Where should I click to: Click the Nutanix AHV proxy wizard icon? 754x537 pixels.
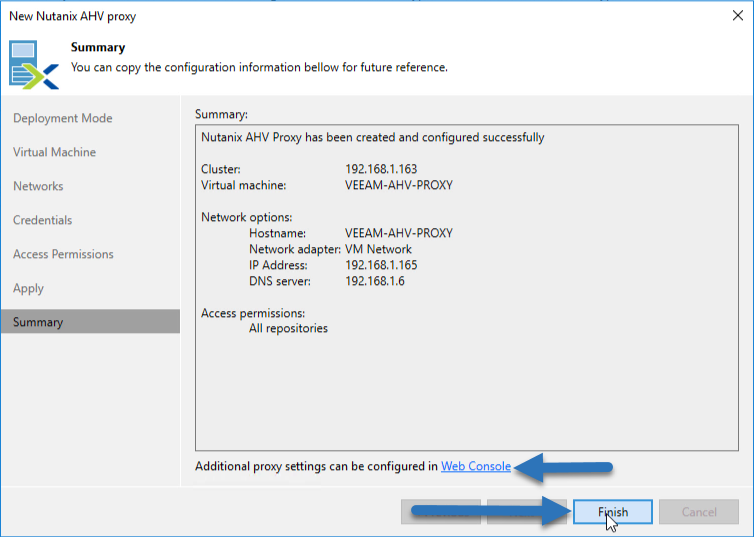tap(34, 65)
